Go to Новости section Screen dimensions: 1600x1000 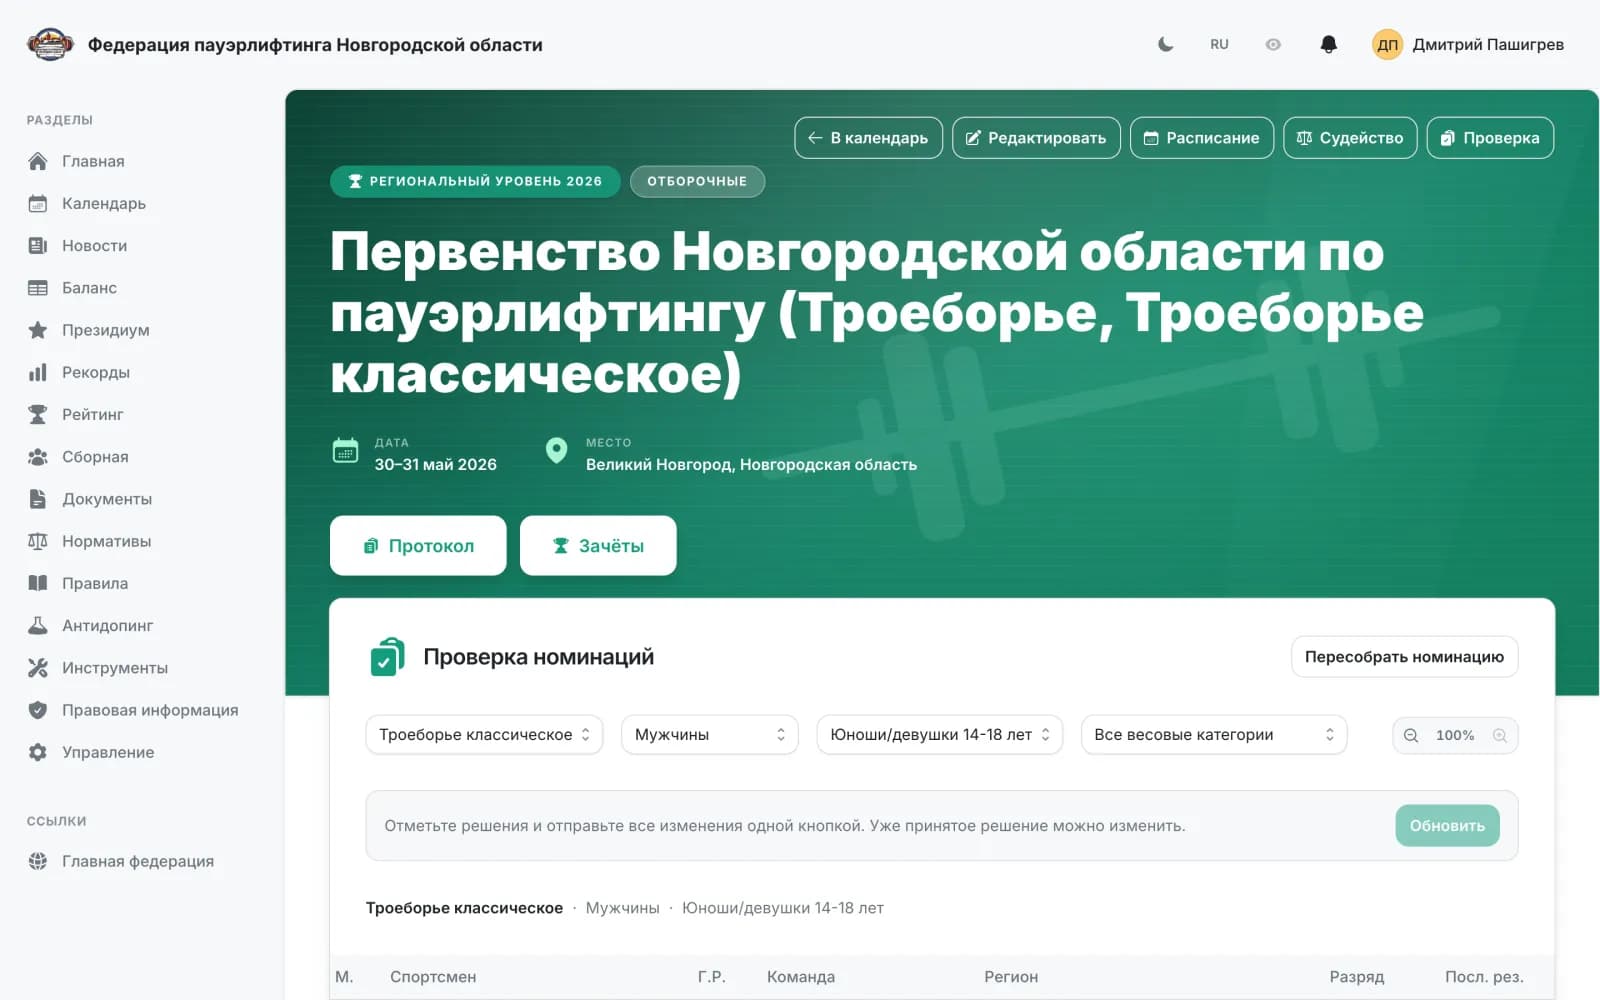click(x=94, y=245)
